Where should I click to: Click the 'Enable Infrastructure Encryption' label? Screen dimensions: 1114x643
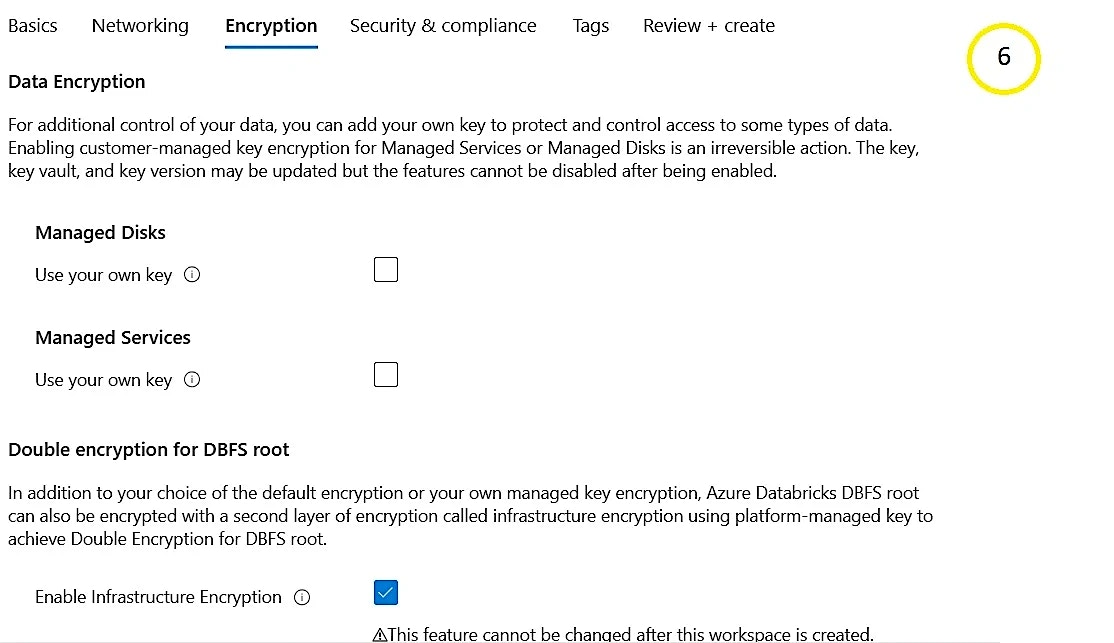tap(158, 597)
